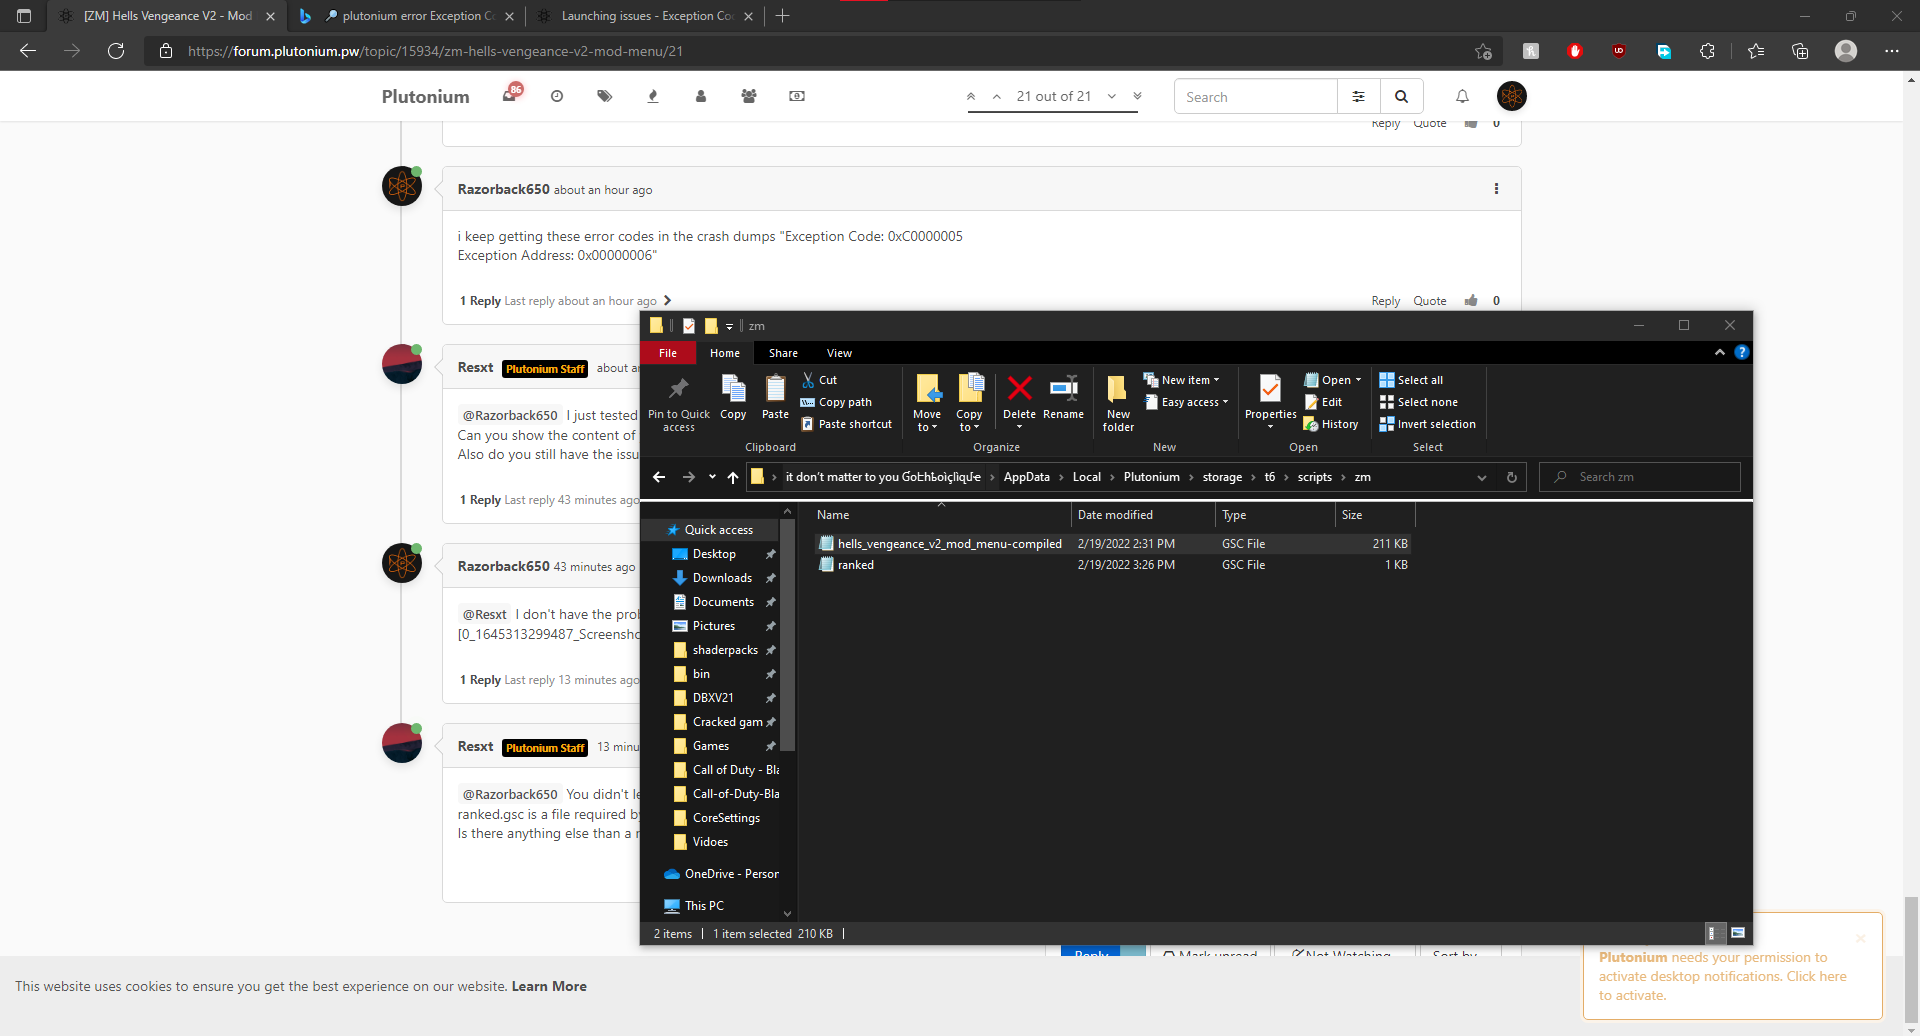Expand the New item dropdown

[x=1216, y=380]
